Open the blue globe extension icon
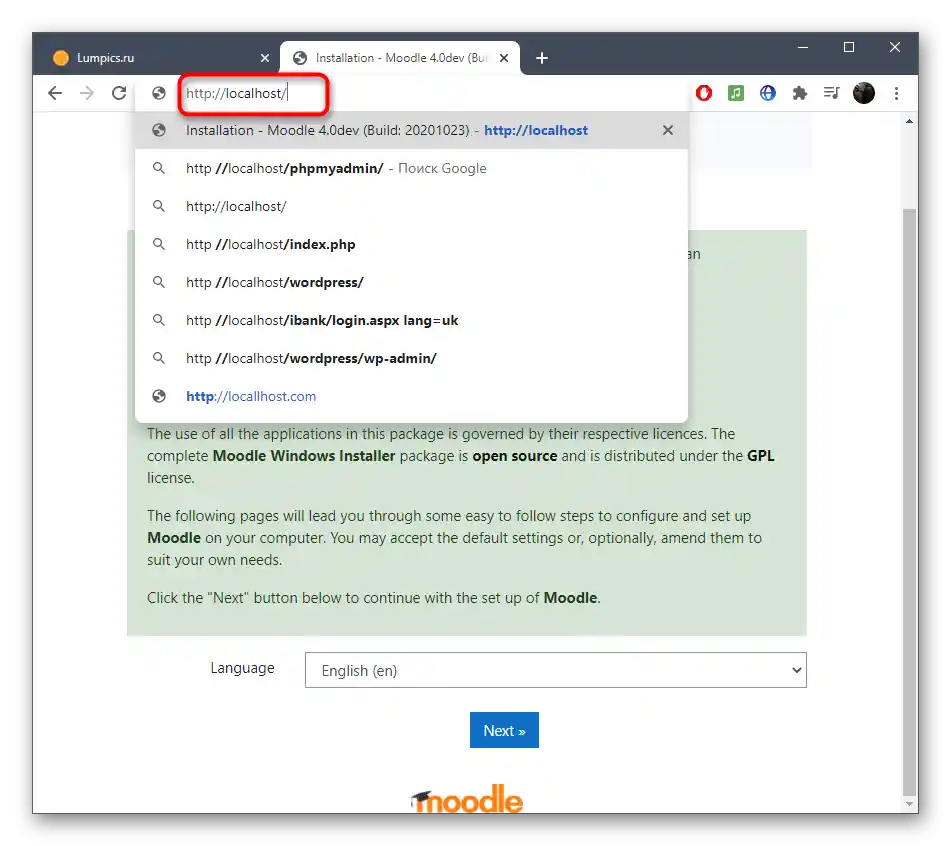Viewport: 951px width, 846px height. (768, 93)
